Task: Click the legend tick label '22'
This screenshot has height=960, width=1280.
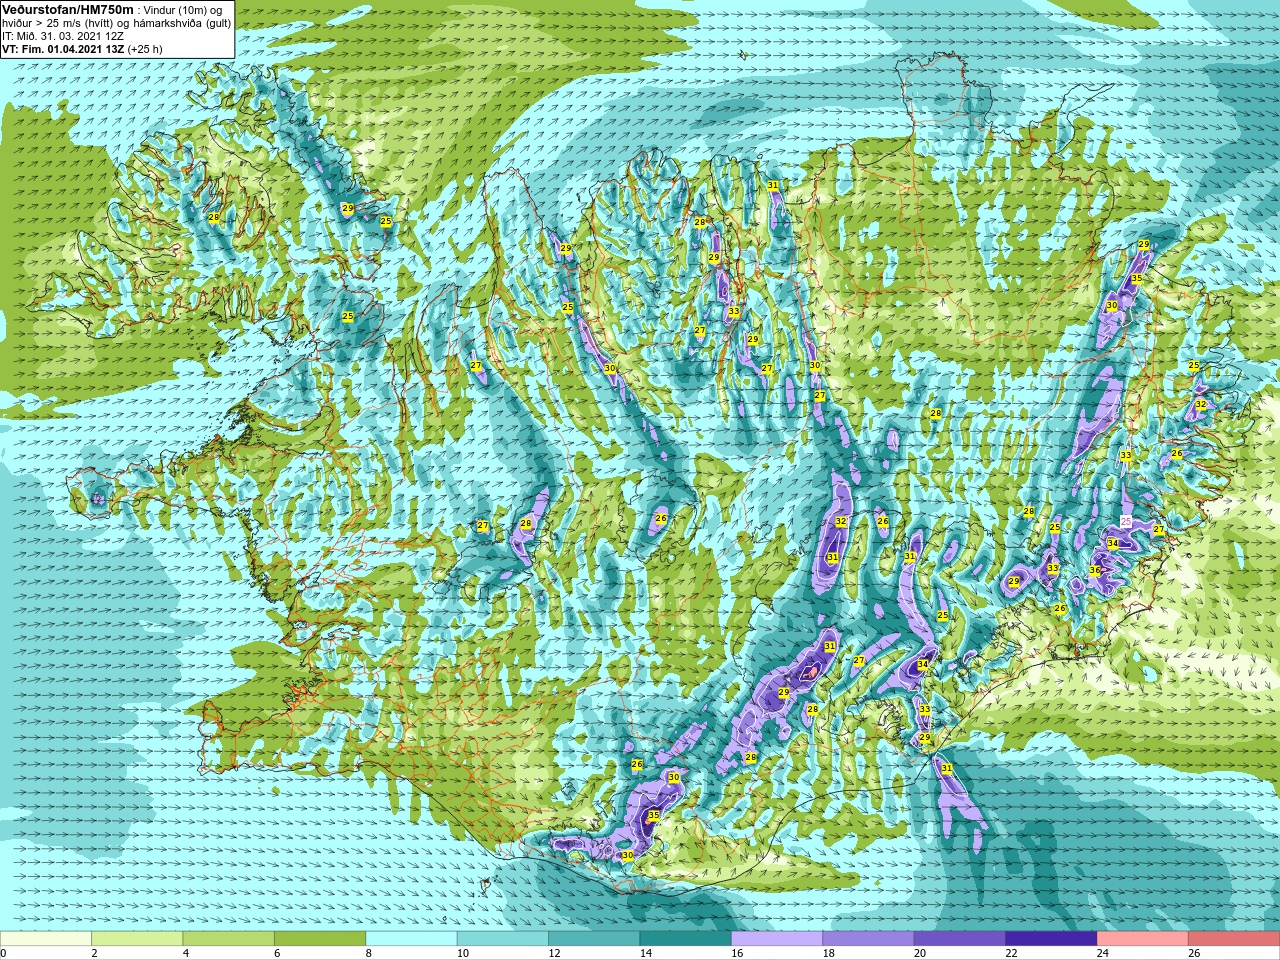Action: point(1011,953)
